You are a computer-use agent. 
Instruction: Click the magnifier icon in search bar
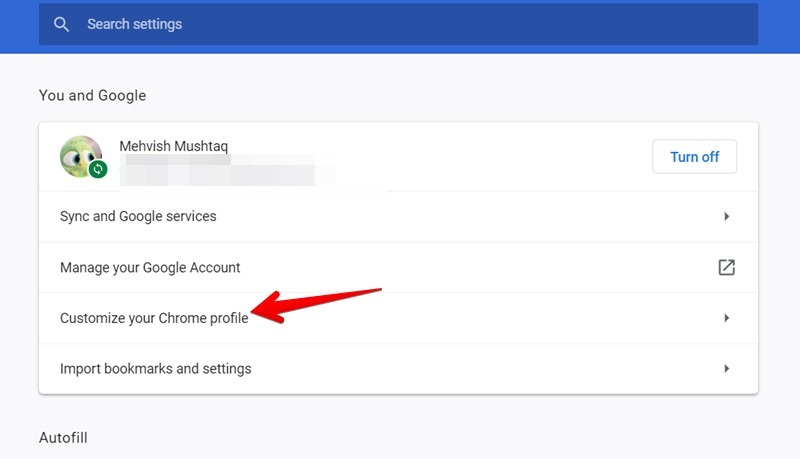61,24
